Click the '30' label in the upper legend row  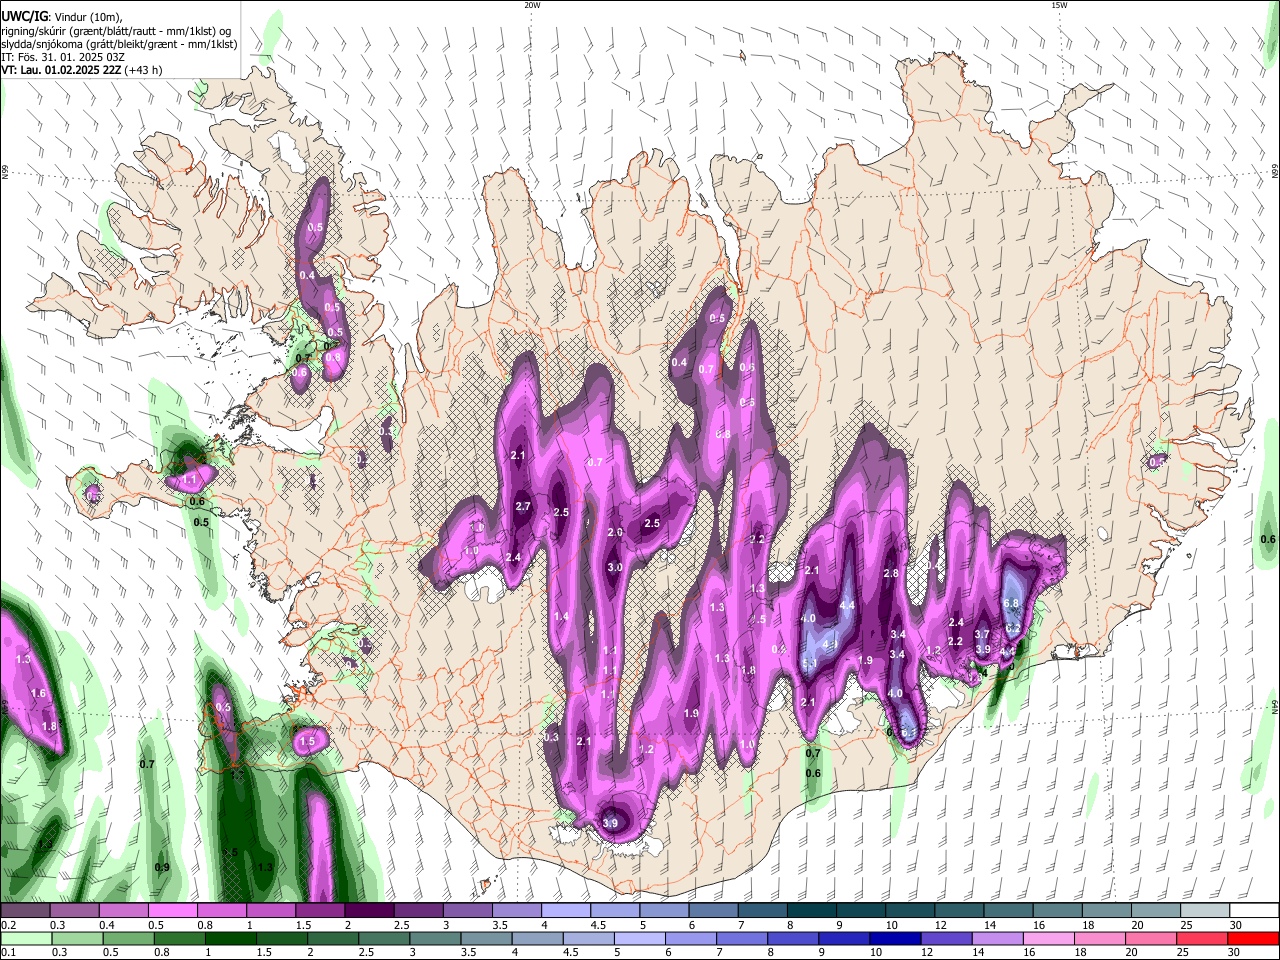(1235, 925)
